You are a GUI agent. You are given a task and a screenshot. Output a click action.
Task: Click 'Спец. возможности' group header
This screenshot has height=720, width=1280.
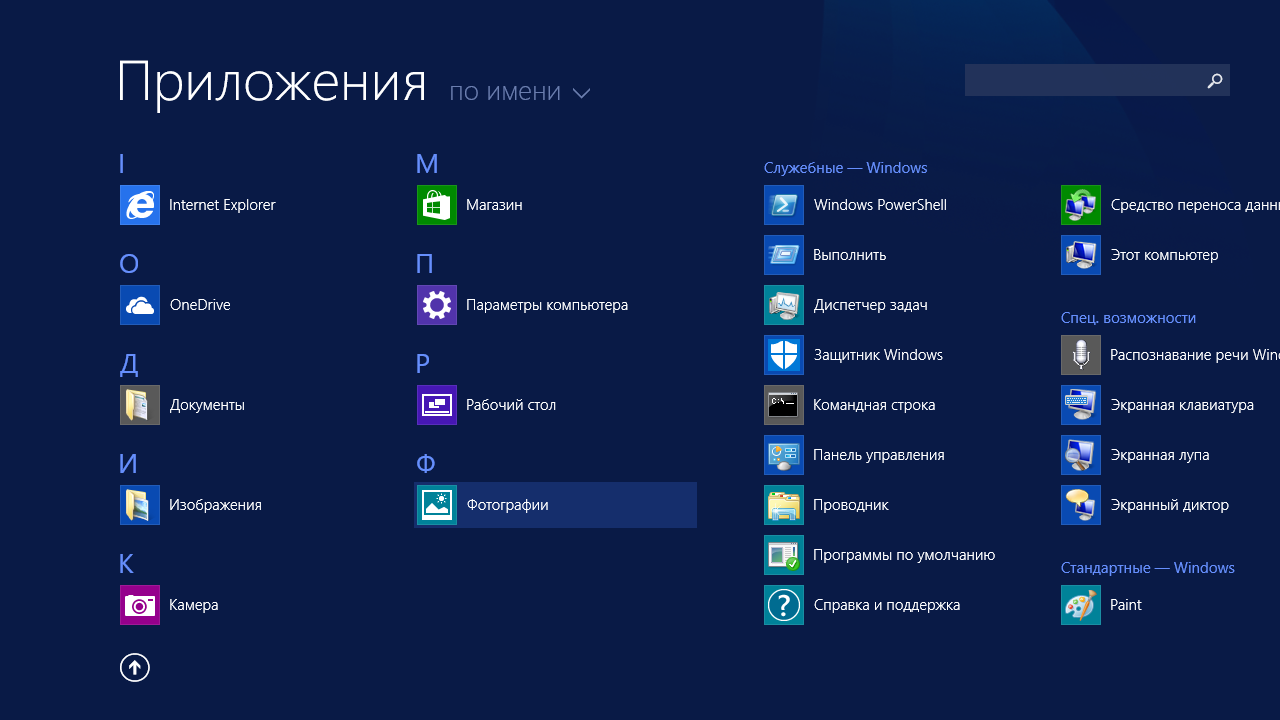coord(1129,318)
